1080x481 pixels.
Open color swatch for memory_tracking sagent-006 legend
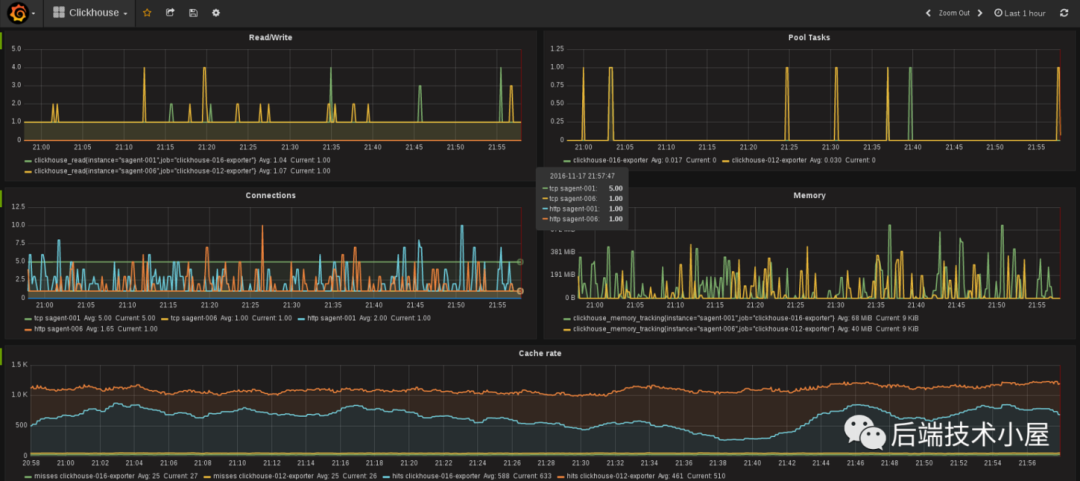tap(567, 329)
